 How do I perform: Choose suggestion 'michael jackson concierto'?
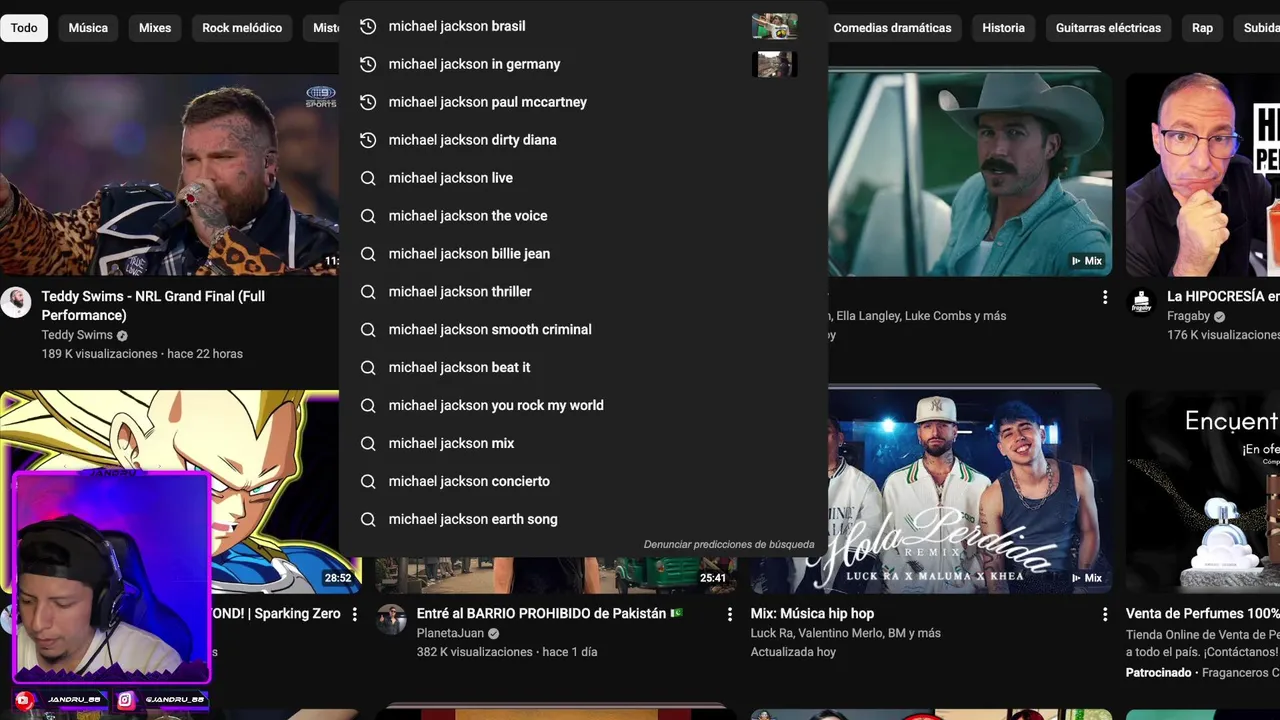tap(583, 482)
